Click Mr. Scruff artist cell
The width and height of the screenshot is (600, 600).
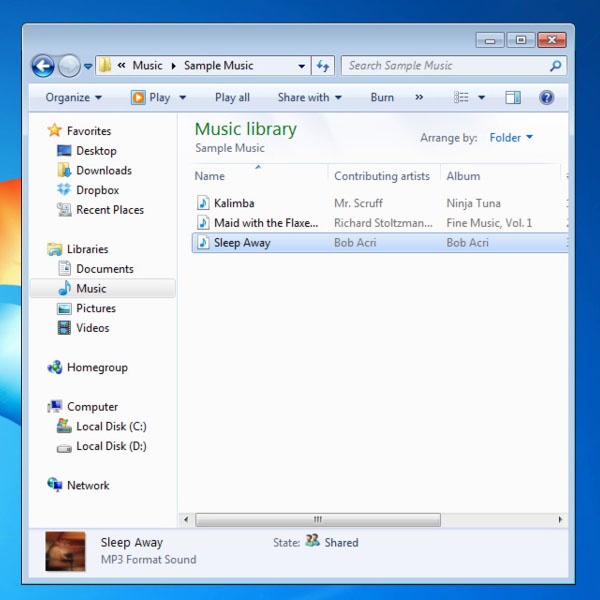(x=358, y=203)
